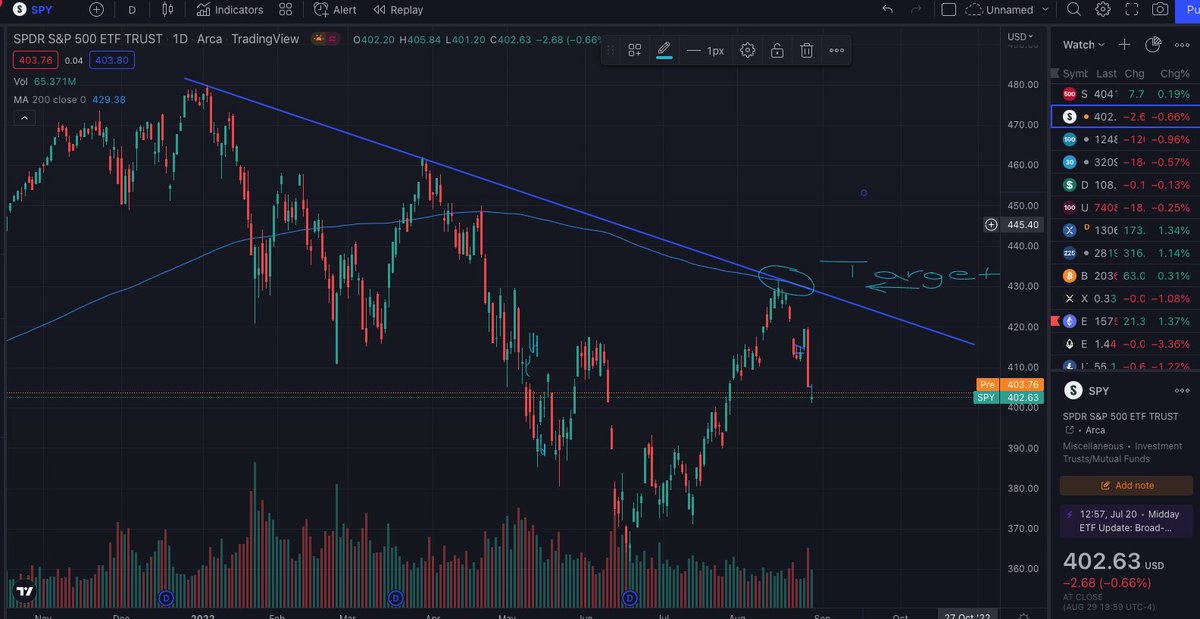The width and height of the screenshot is (1200, 619).
Task: Click the D dividend marker near June
Action: point(629,598)
